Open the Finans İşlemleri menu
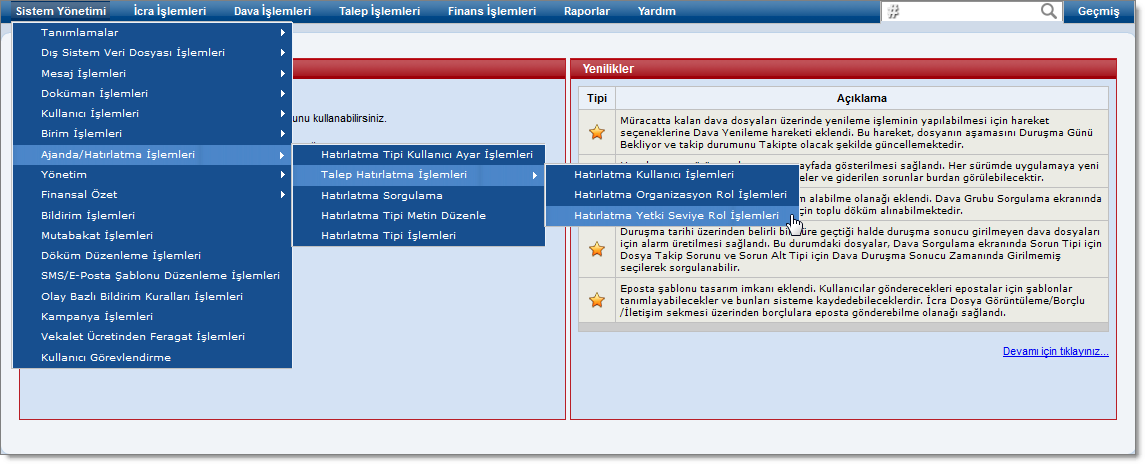Viewport: 1145px width, 464px height. [x=491, y=11]
